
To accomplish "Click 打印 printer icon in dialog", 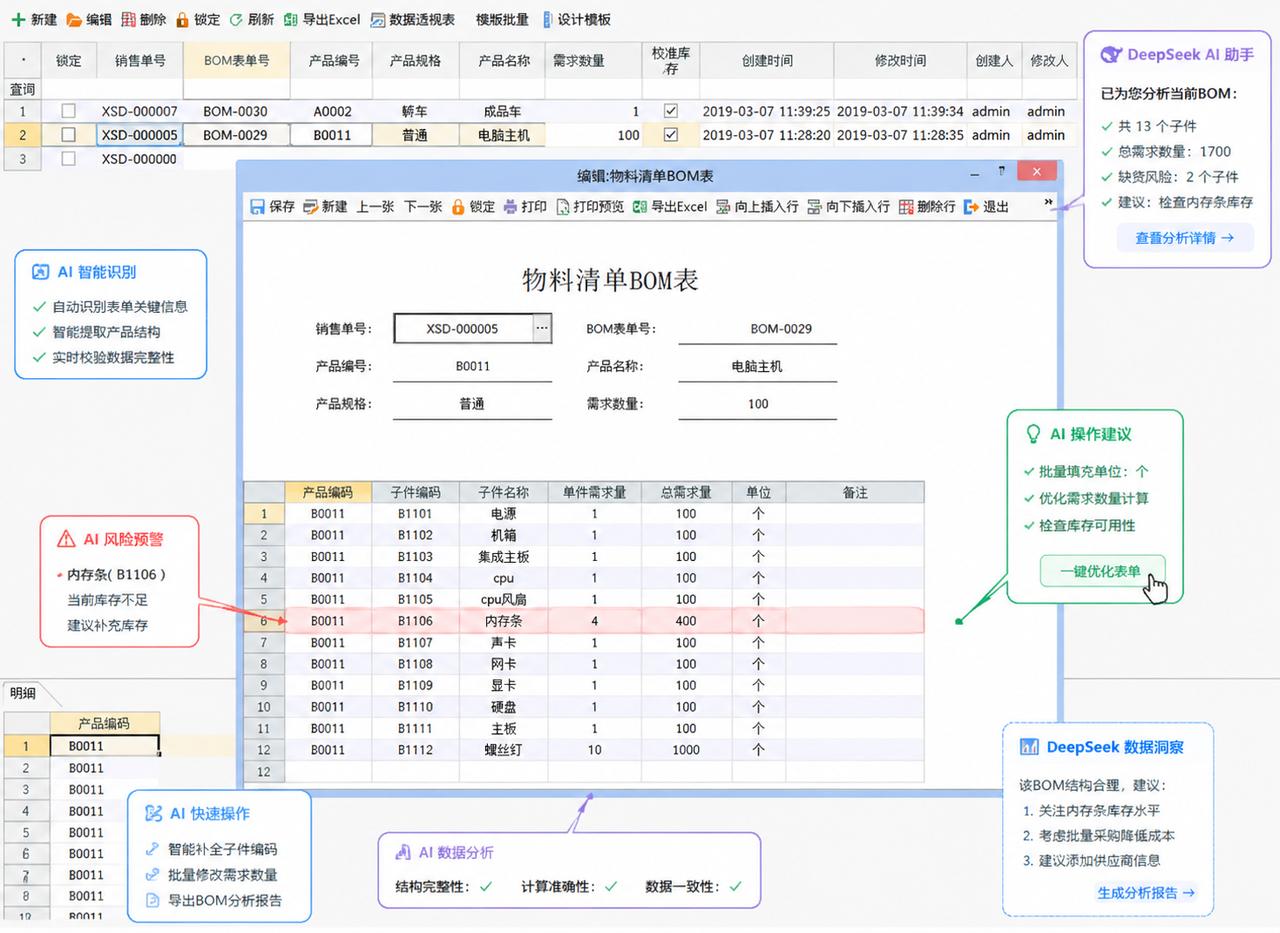I will tap(510, 206).
